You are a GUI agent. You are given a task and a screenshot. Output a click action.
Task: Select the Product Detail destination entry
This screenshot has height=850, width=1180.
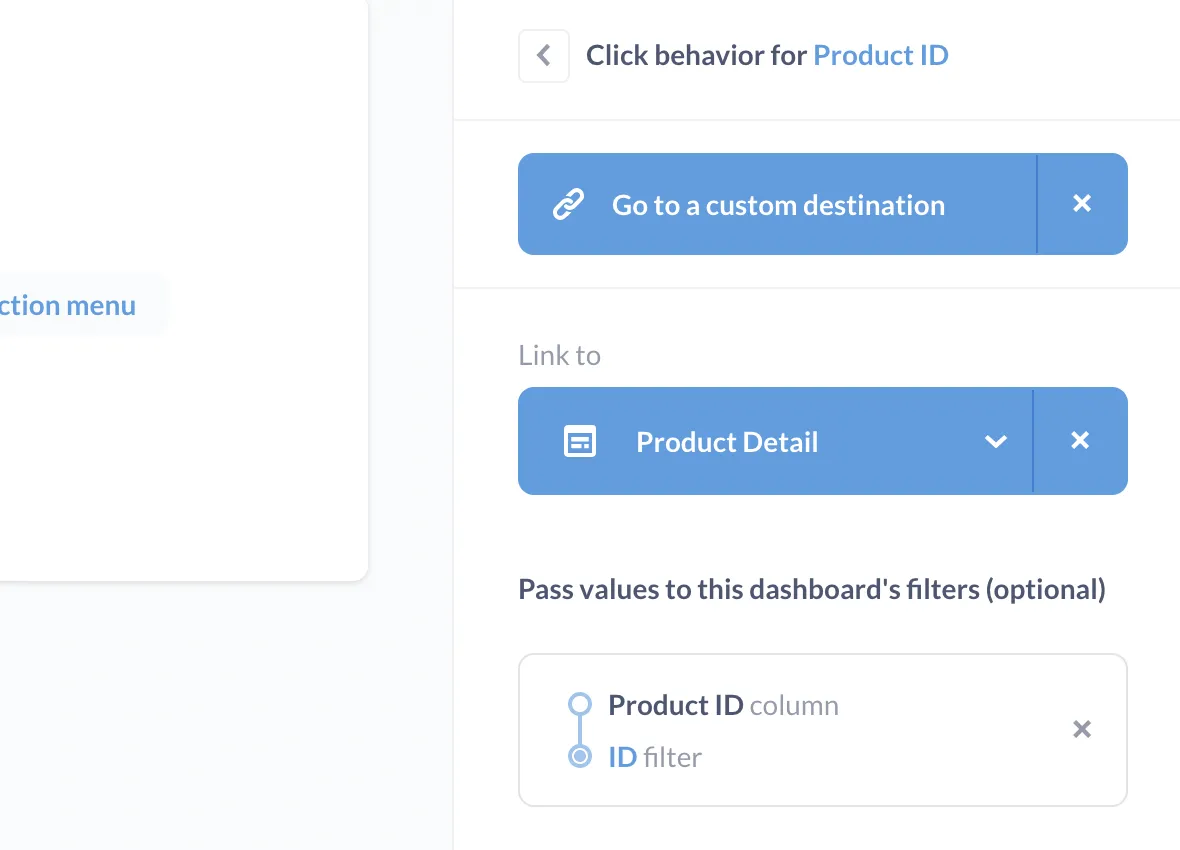coord(727,441)
